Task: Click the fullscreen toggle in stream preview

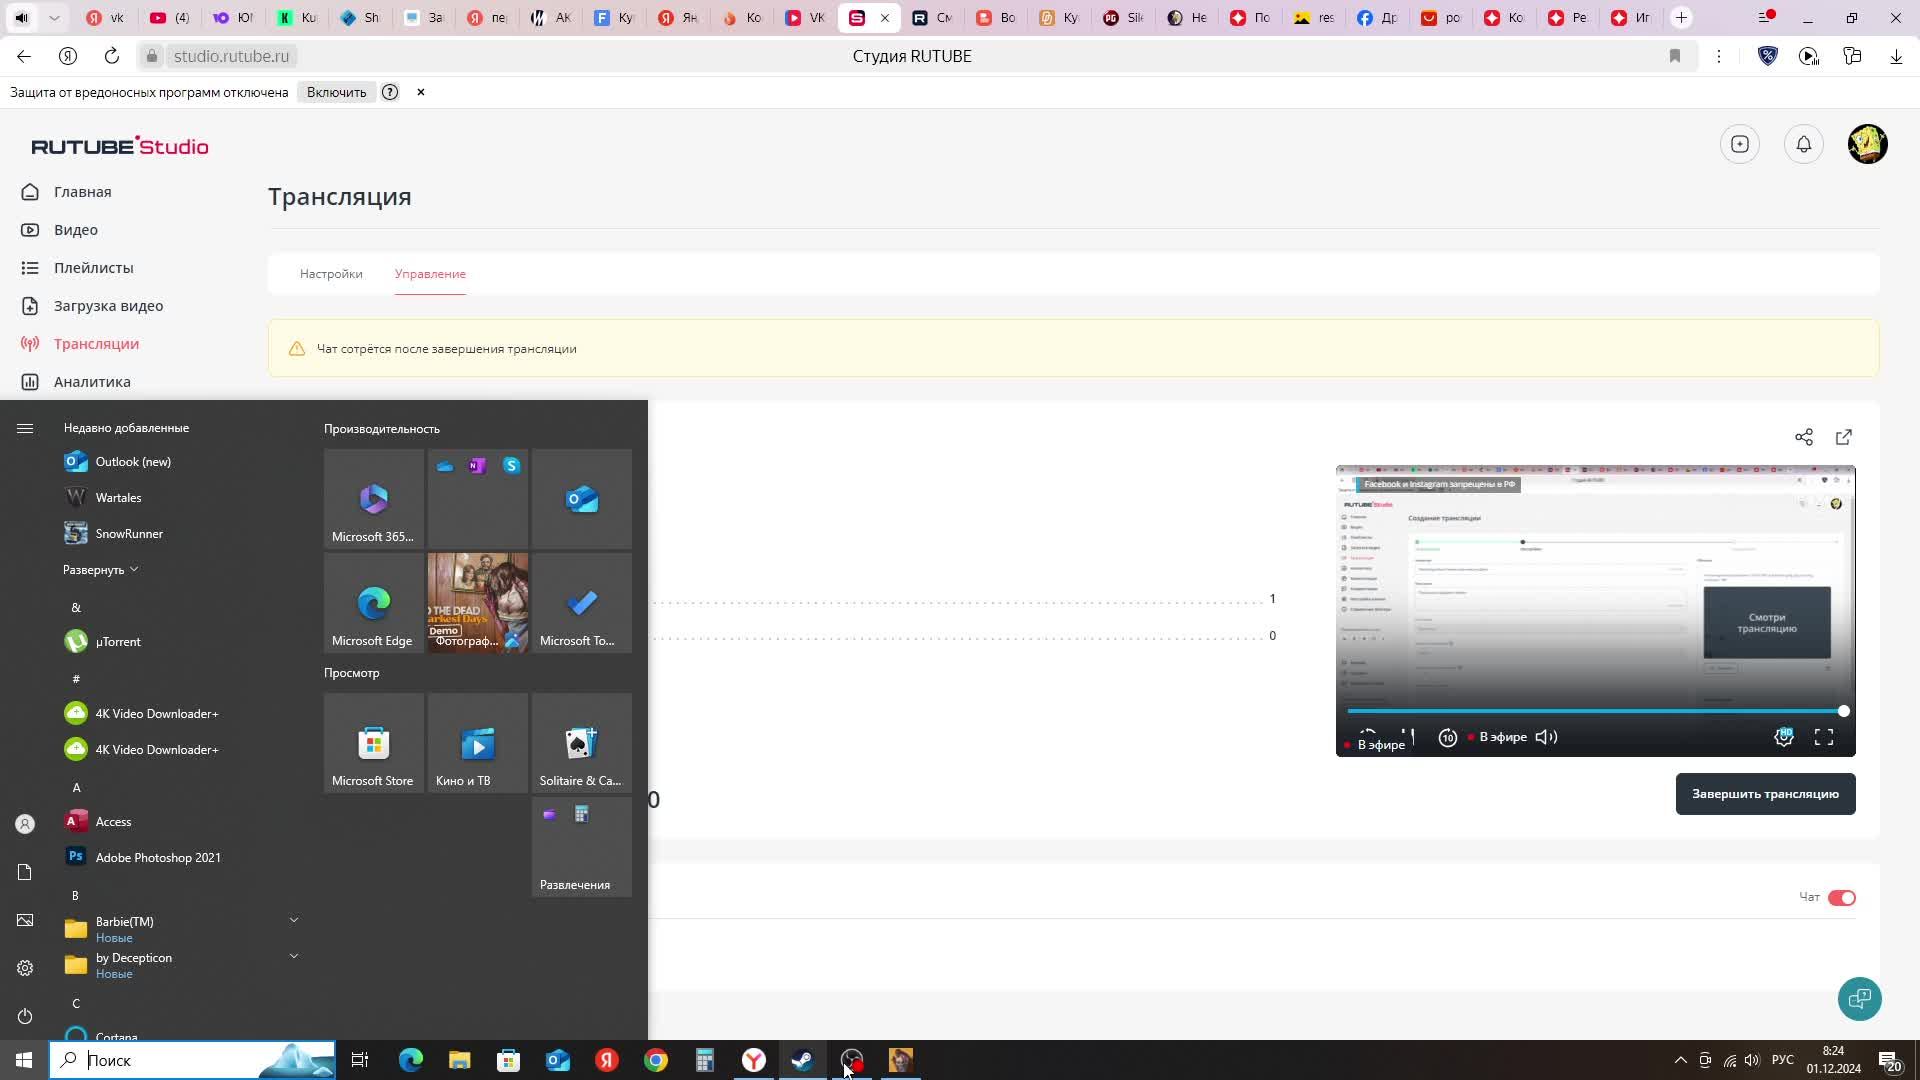Action: pyautogui.click(x=1825, y=737)
